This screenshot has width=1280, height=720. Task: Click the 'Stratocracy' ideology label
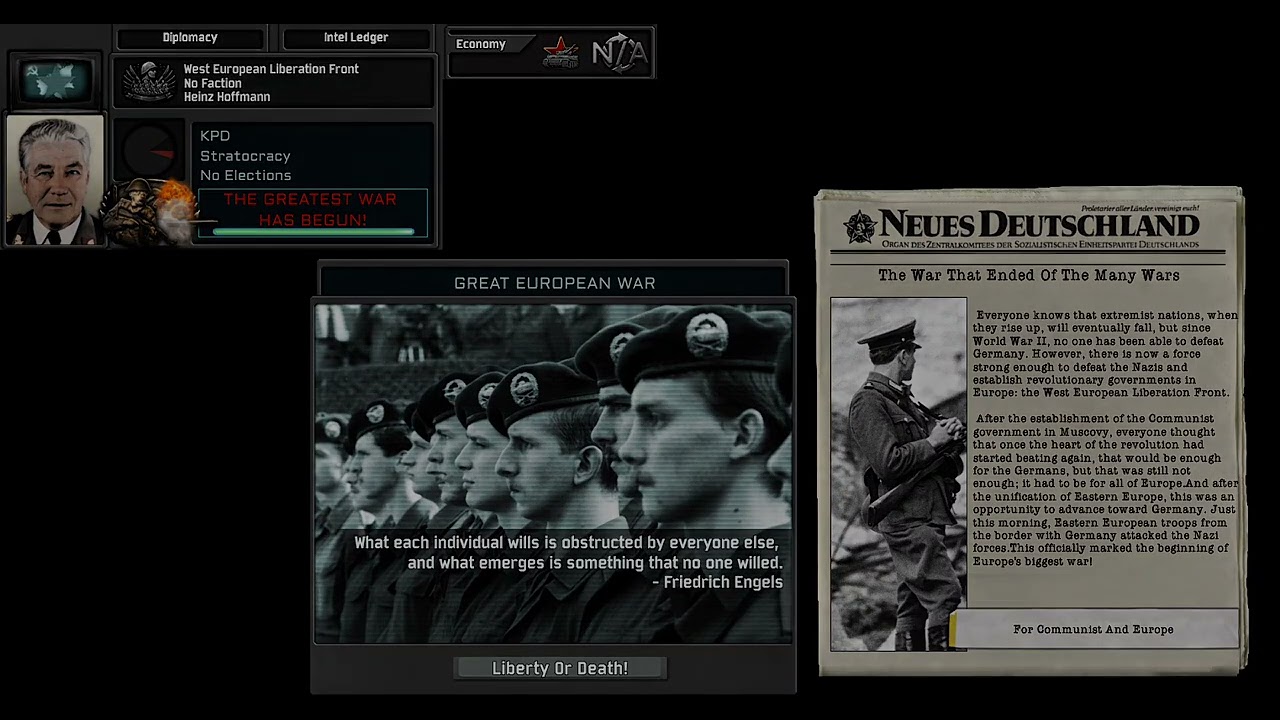coord(245,156)
